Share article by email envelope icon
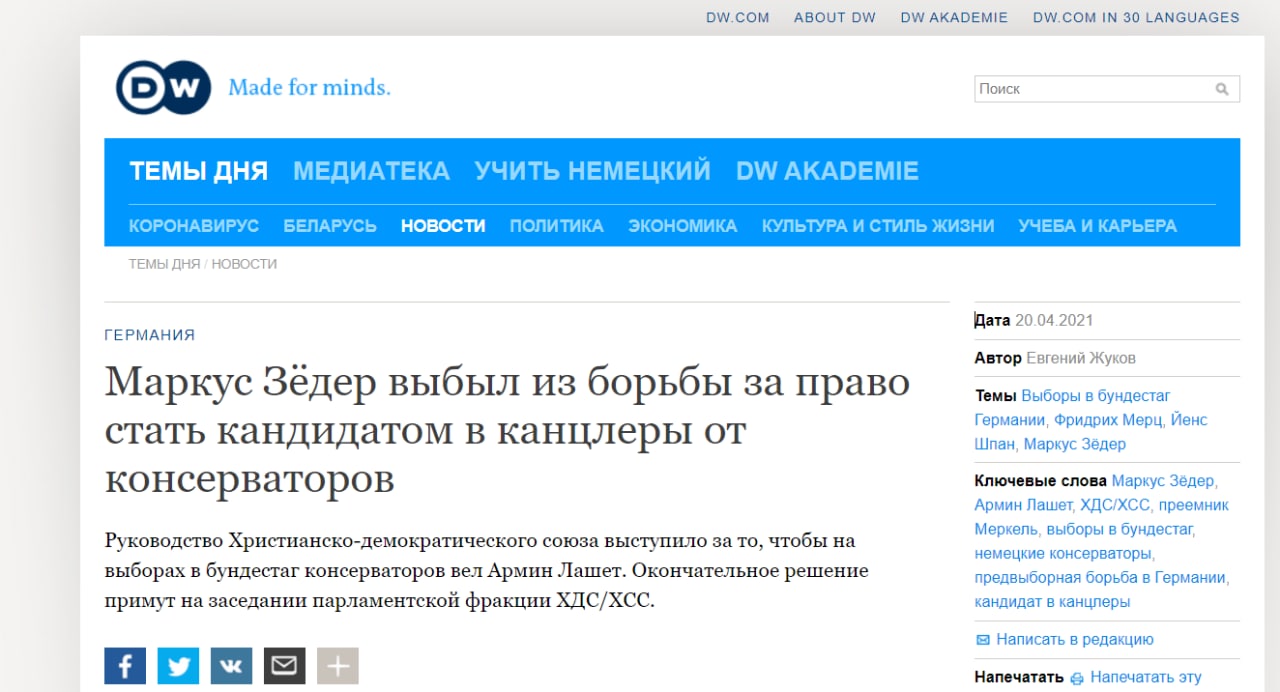The image size is (1280, 692). click(284, 666)
